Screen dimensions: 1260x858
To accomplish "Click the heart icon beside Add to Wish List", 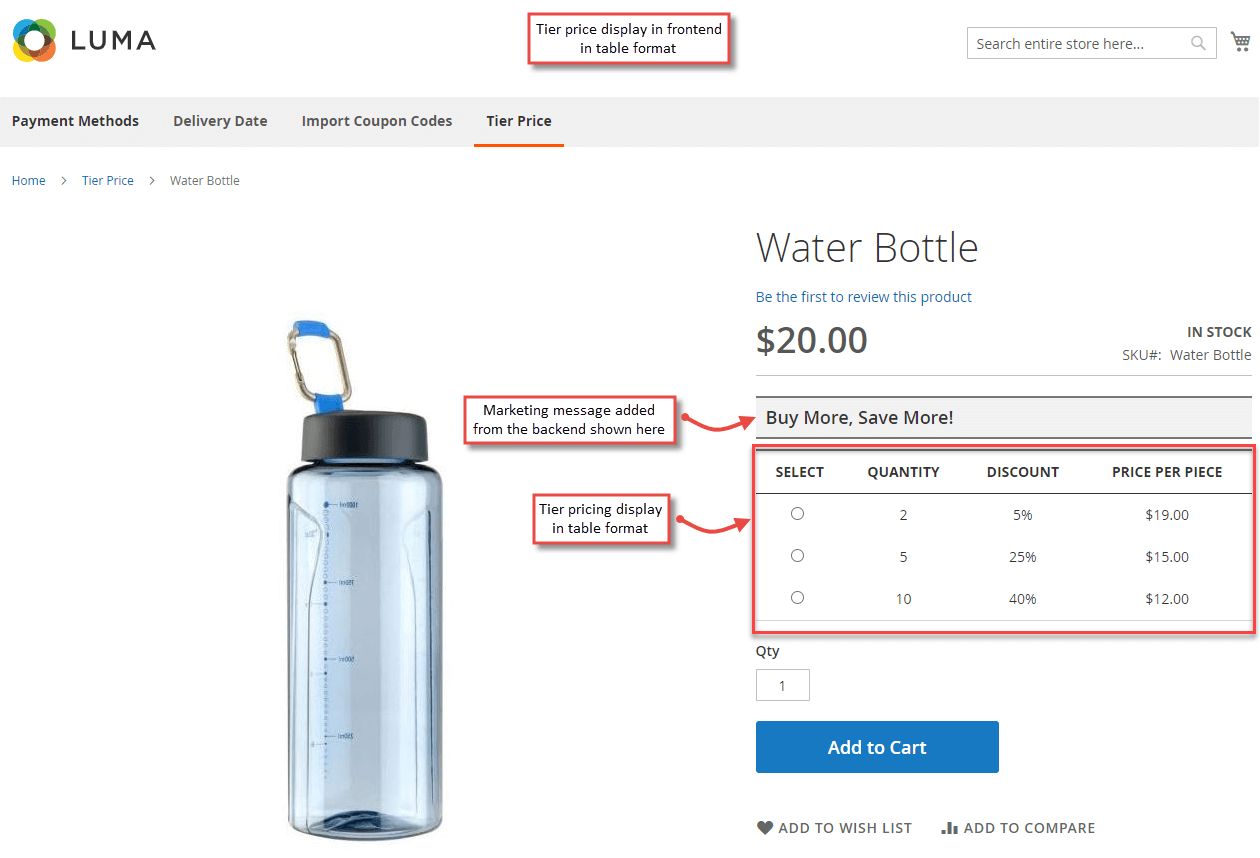I will 765,827.
